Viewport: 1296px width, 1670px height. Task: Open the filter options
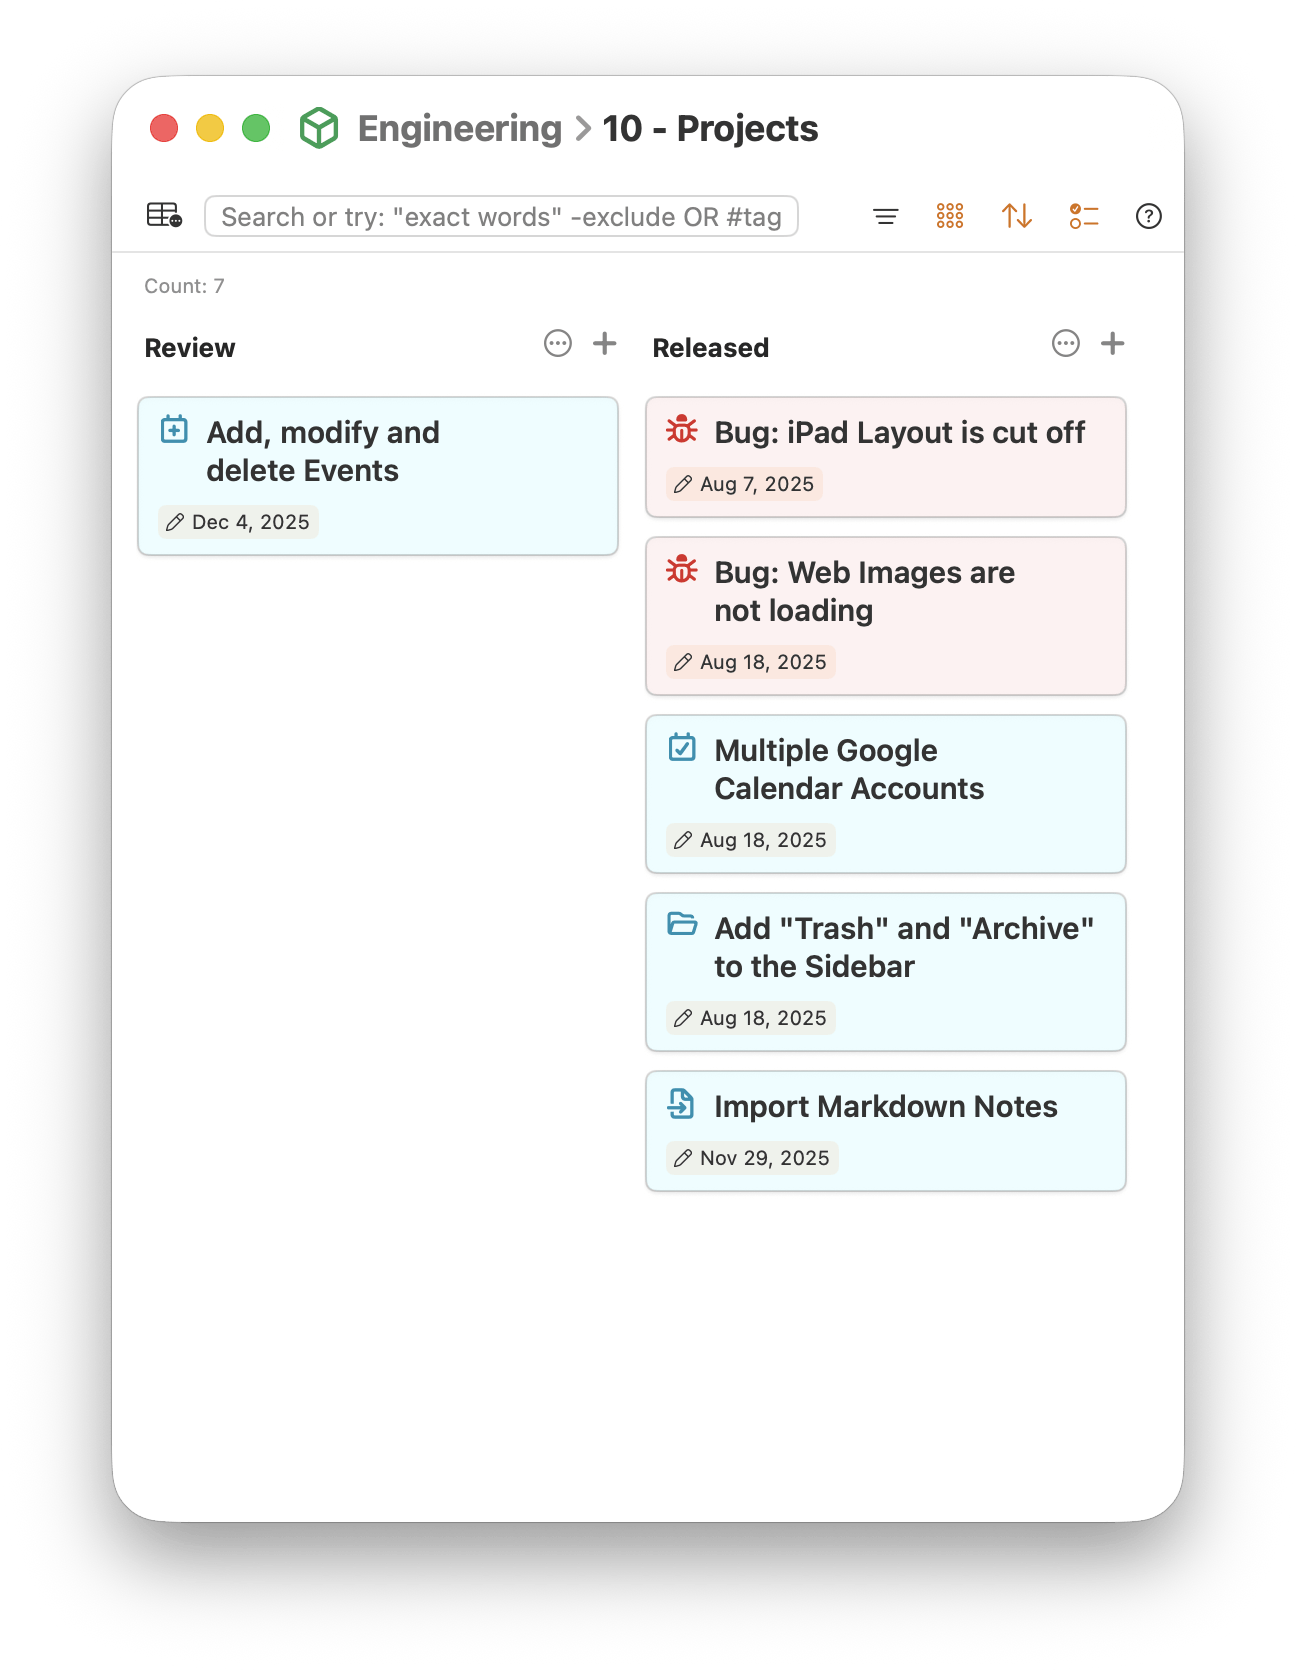pos(886,216)
